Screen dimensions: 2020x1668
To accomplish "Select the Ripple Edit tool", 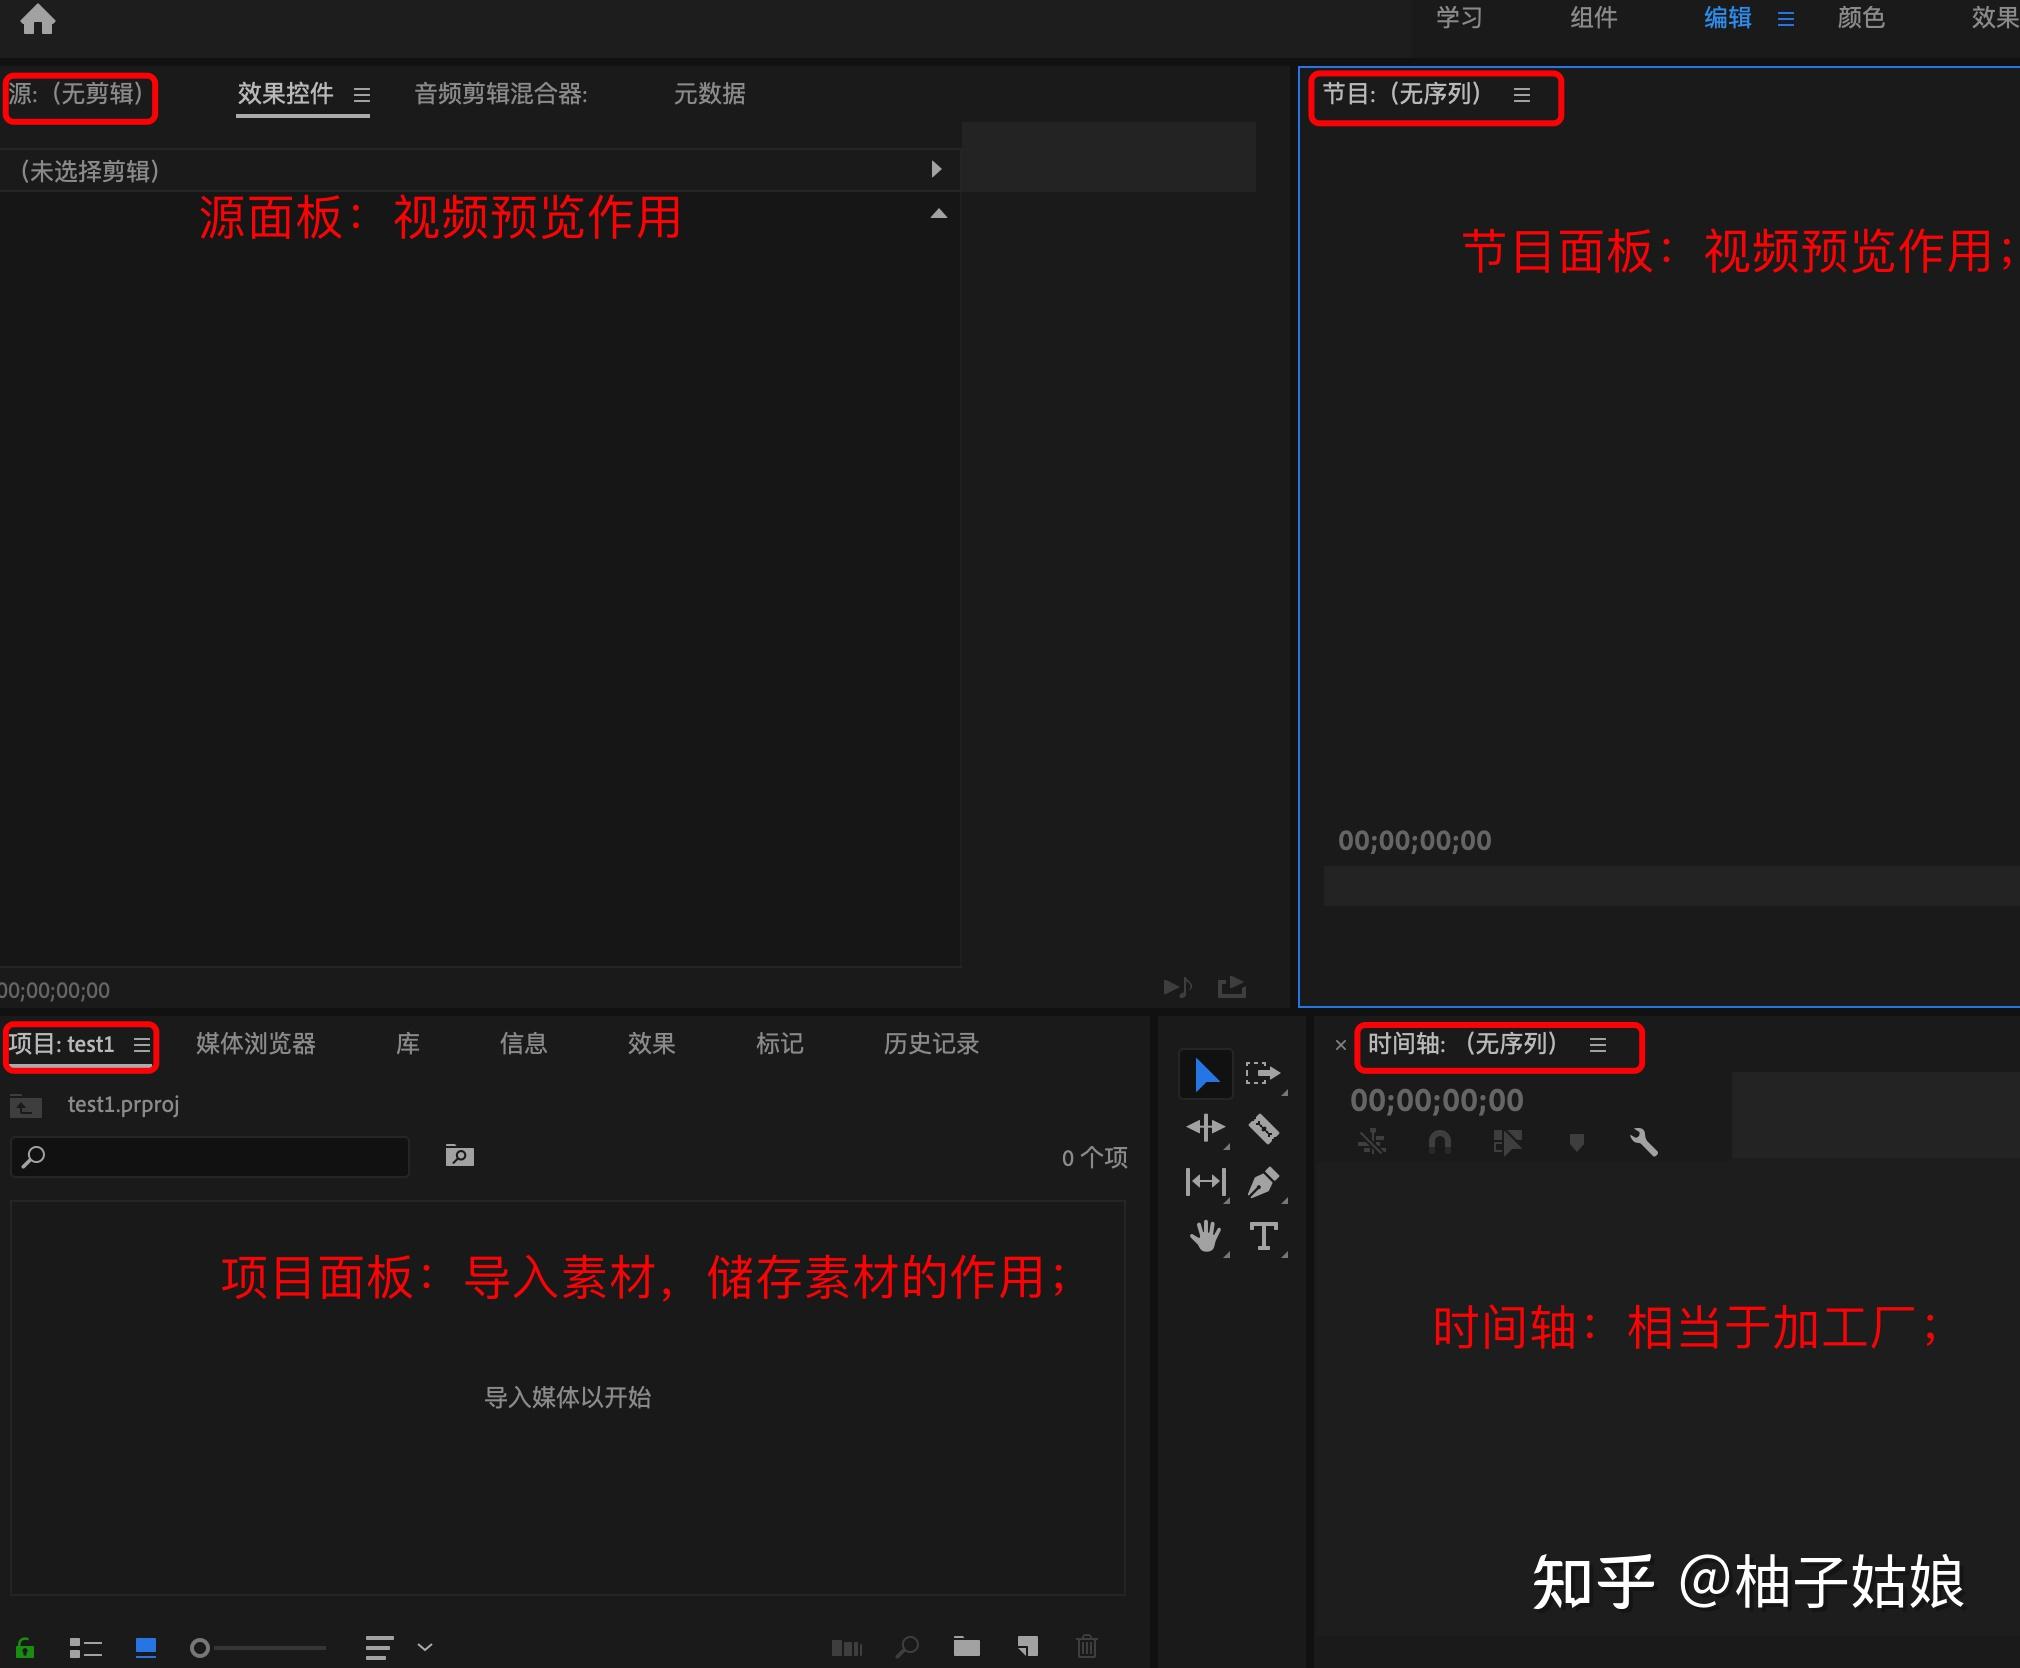I will click(1206, 1128).
